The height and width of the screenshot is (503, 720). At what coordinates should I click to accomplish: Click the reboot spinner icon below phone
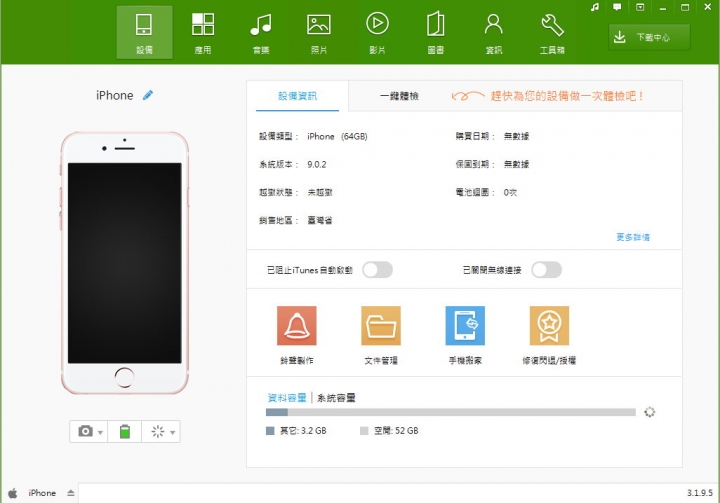click(158, 431)
